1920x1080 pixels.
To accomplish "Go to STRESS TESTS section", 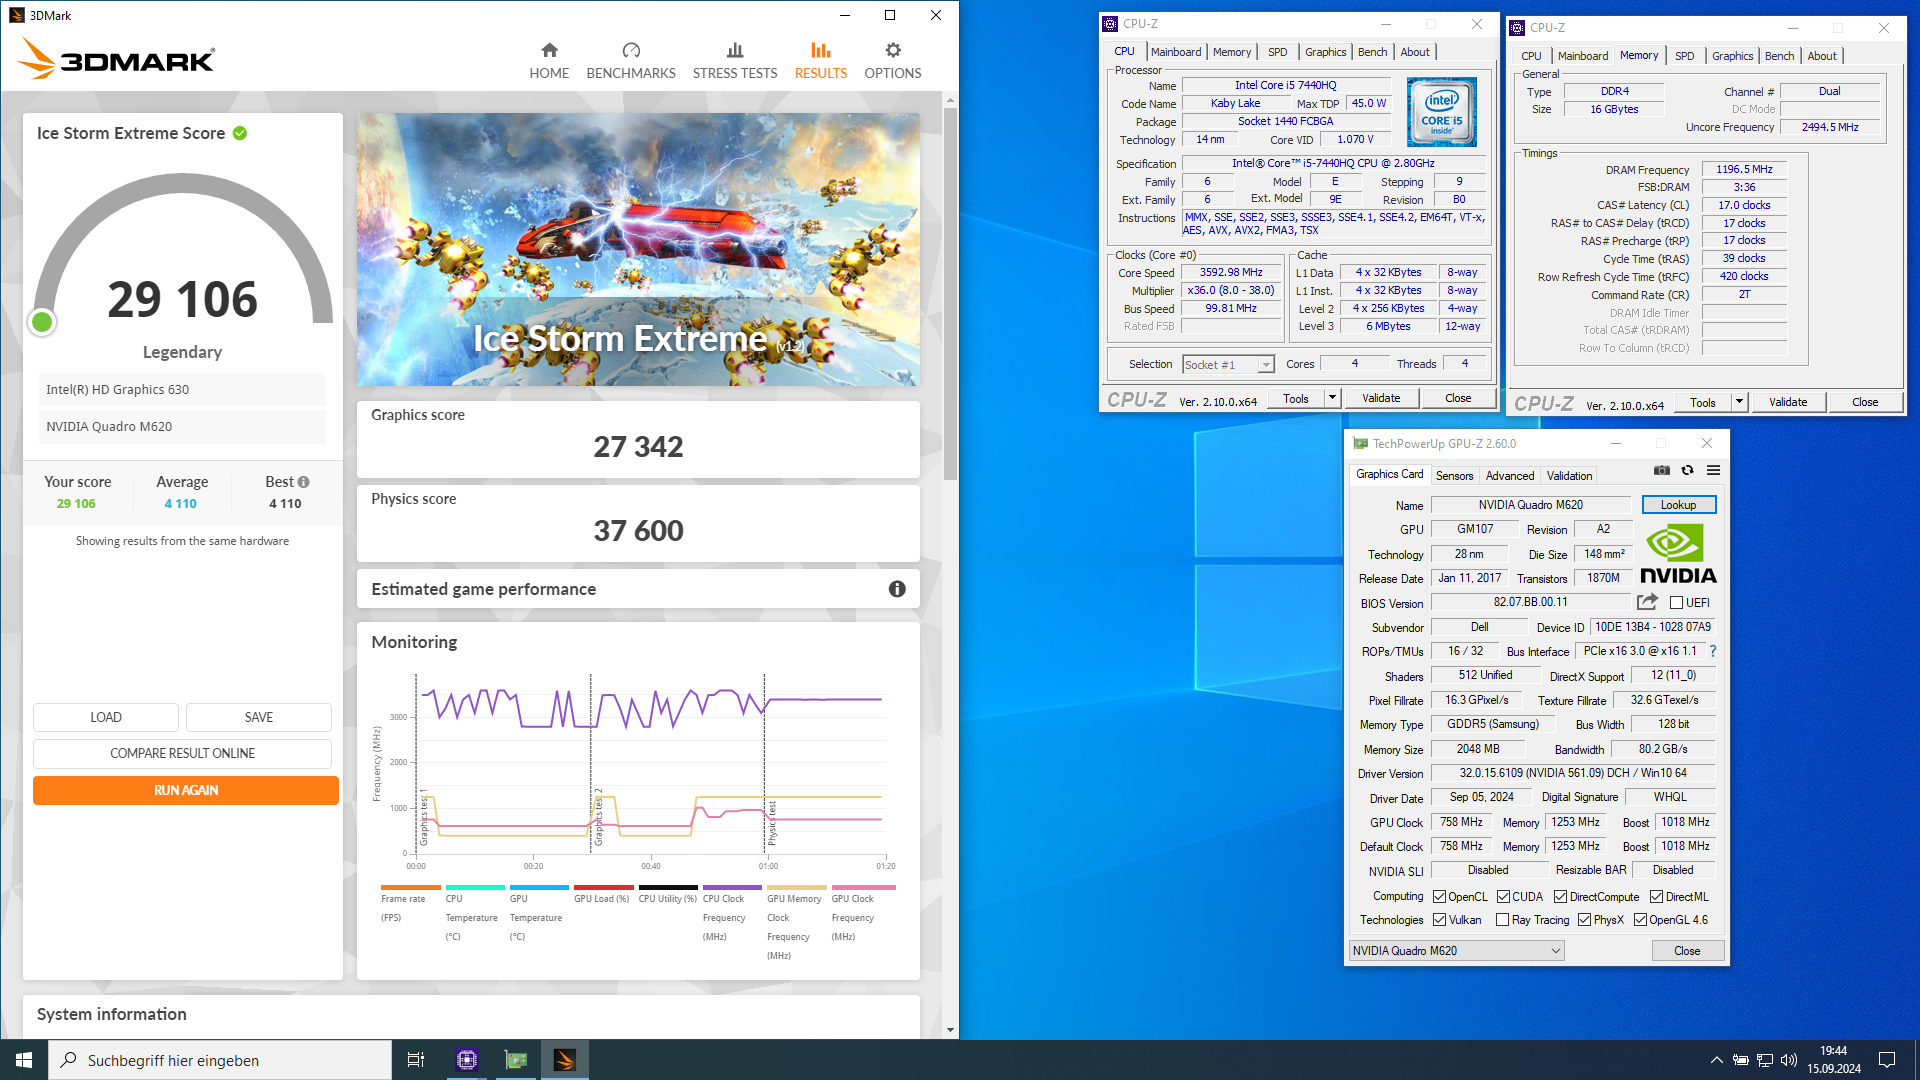I will click(735, 61).
